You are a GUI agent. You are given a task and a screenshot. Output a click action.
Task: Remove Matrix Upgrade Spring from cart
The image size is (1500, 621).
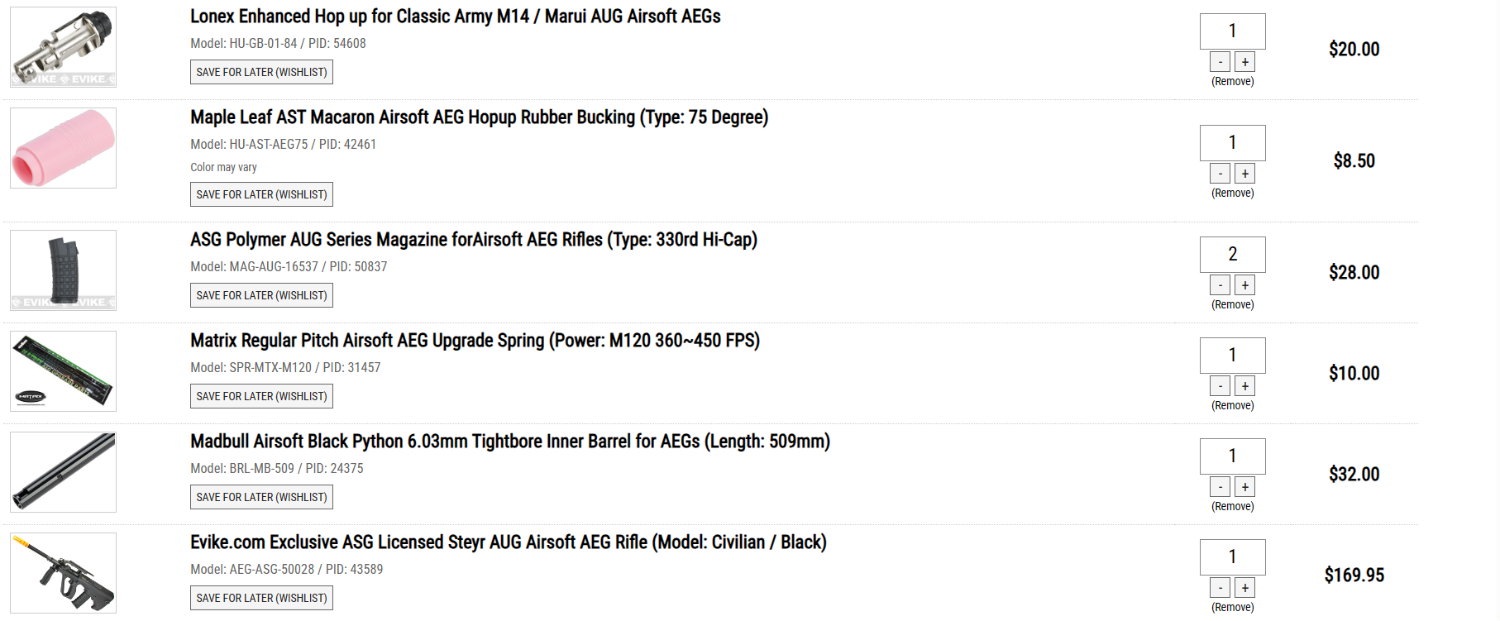click(x=1232, y=406)
